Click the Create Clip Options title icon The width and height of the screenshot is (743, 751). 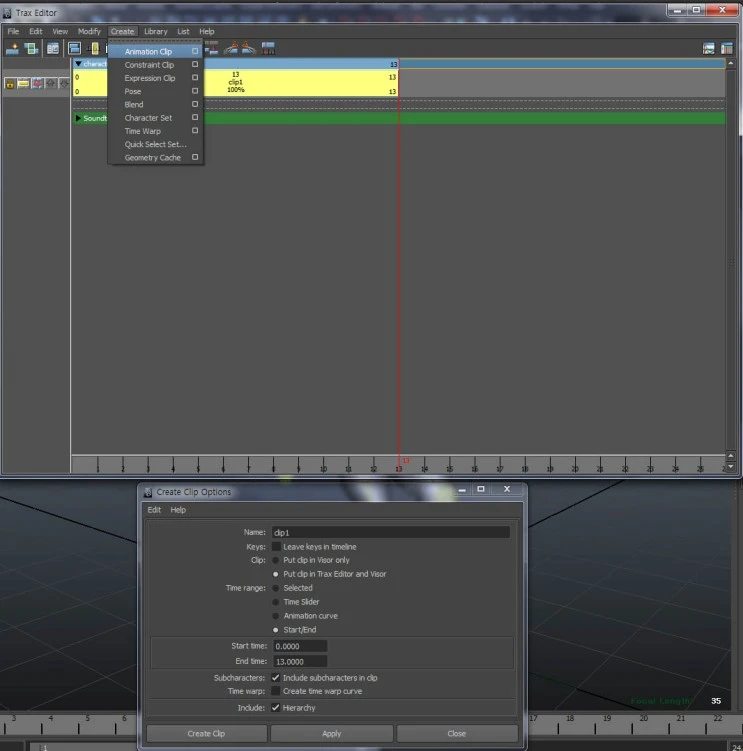[x=148, y=492]
